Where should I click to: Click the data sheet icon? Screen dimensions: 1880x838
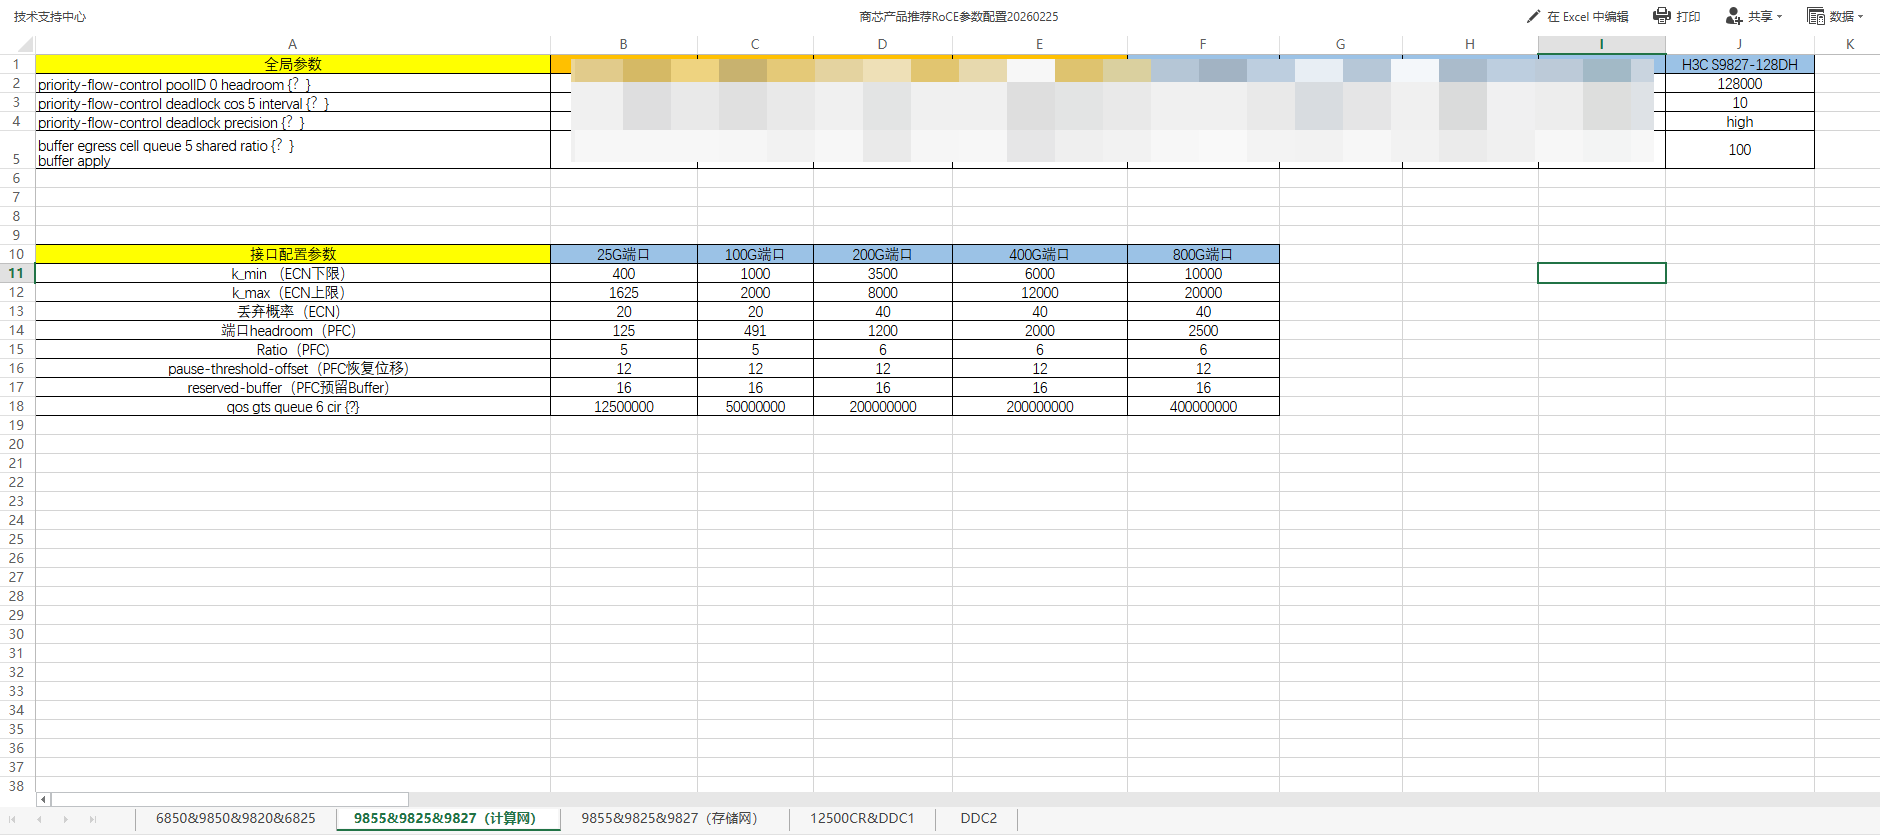tap(1816, 15)
